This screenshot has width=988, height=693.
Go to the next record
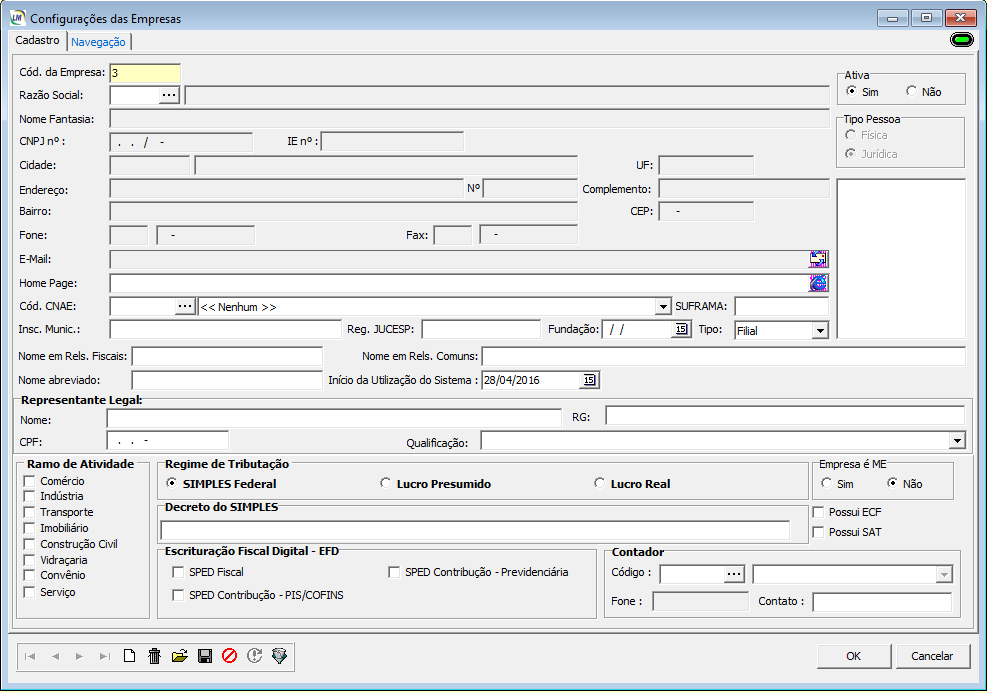[79, 656]
